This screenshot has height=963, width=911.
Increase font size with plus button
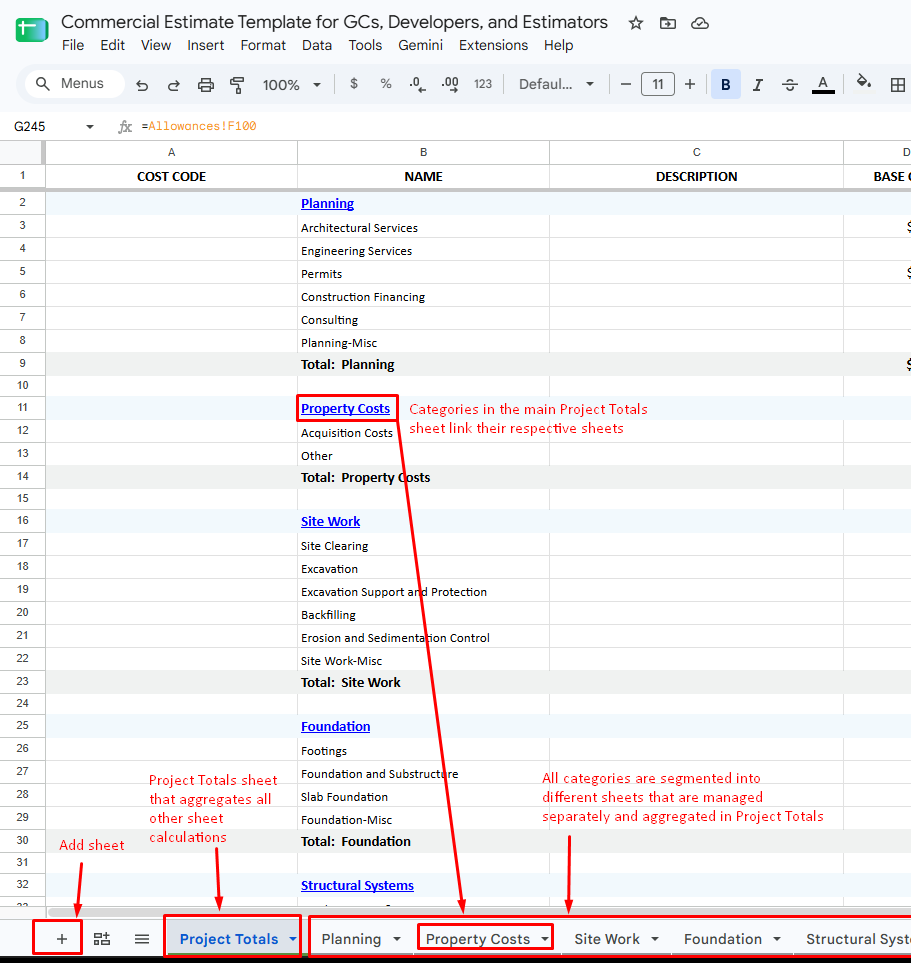tap(690, 84)
